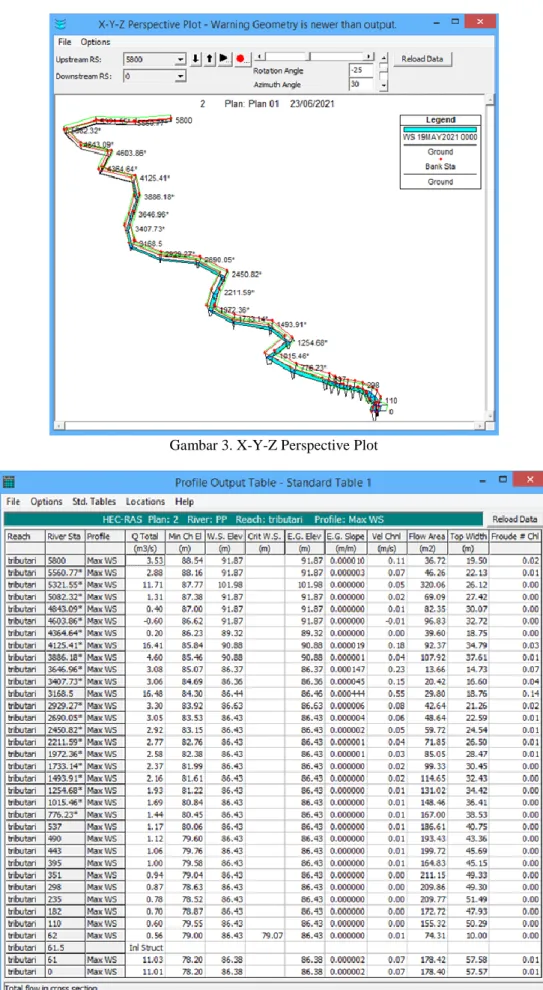Viewport: 543px width, 990px height.
Task: Click Reload Data in Profile Output Table
Action: point(515,519)
